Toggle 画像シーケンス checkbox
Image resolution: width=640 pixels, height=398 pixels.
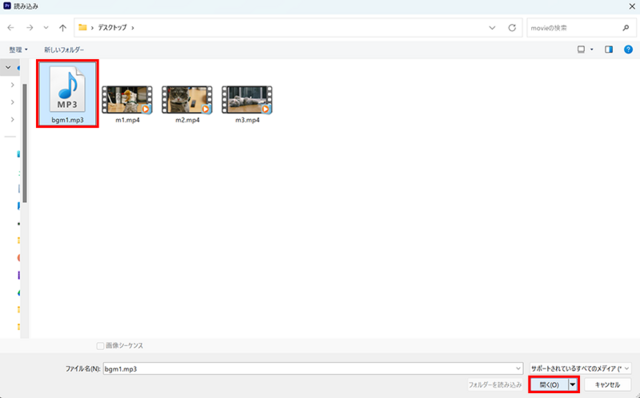coord(100,346)
